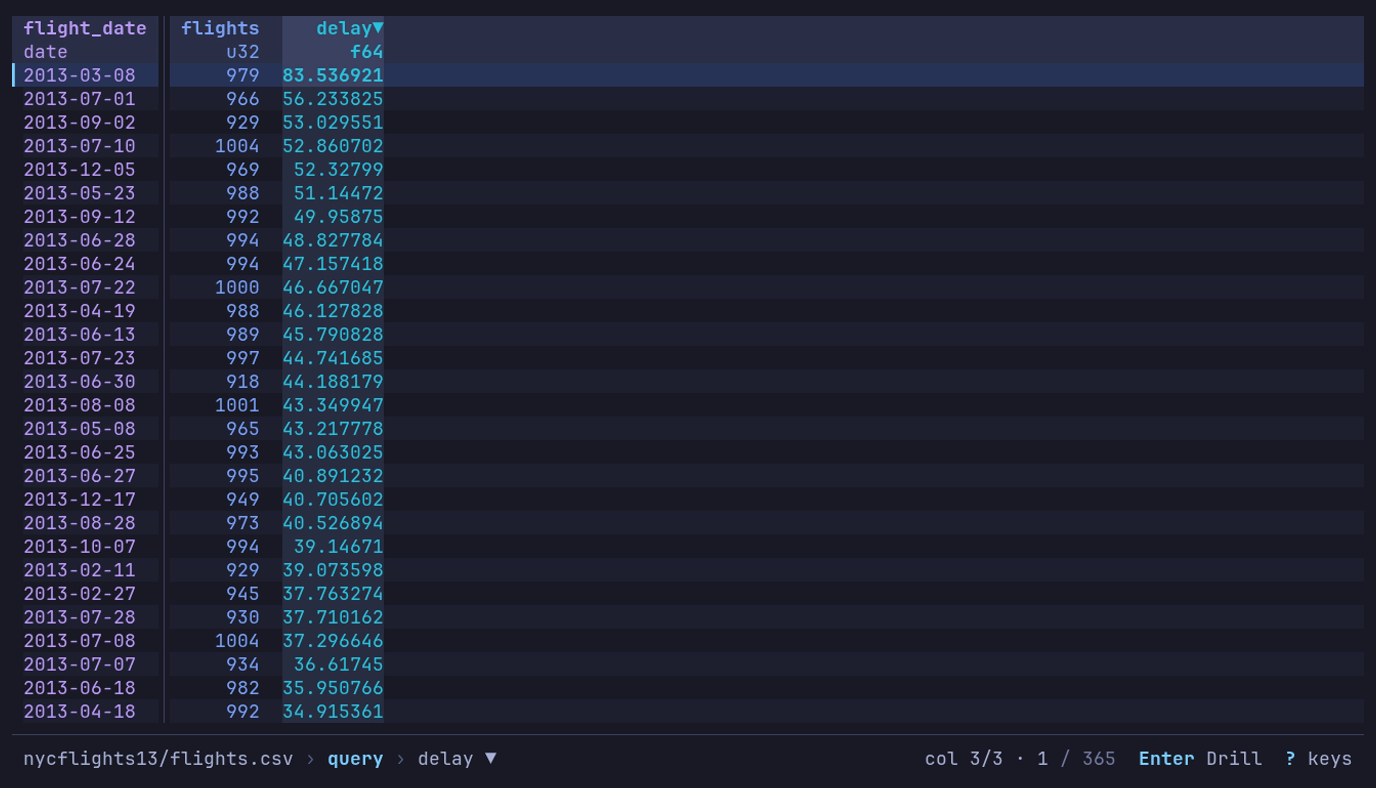The height and width of the screenshot is (788, 1376).
Task: Click delay value 45.790828
Action: pyautogui.click(x=333, y=334)
